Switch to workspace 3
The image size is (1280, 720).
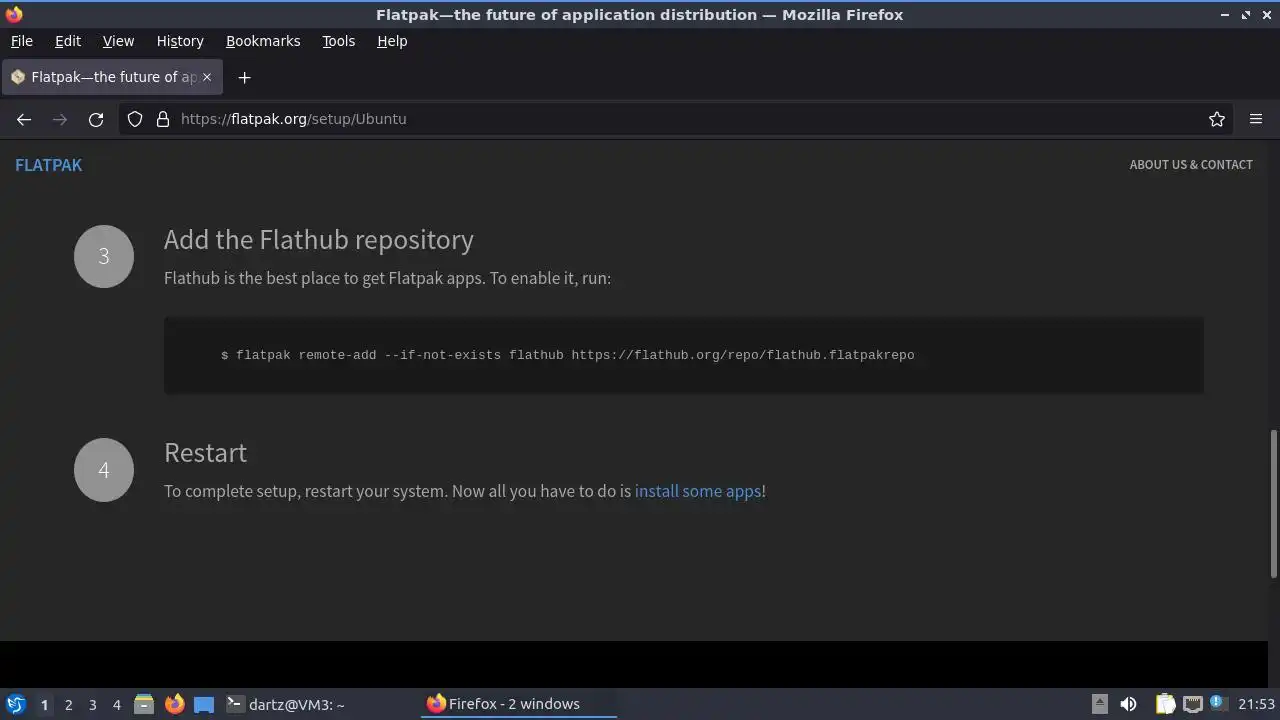(x=92, y=705)
